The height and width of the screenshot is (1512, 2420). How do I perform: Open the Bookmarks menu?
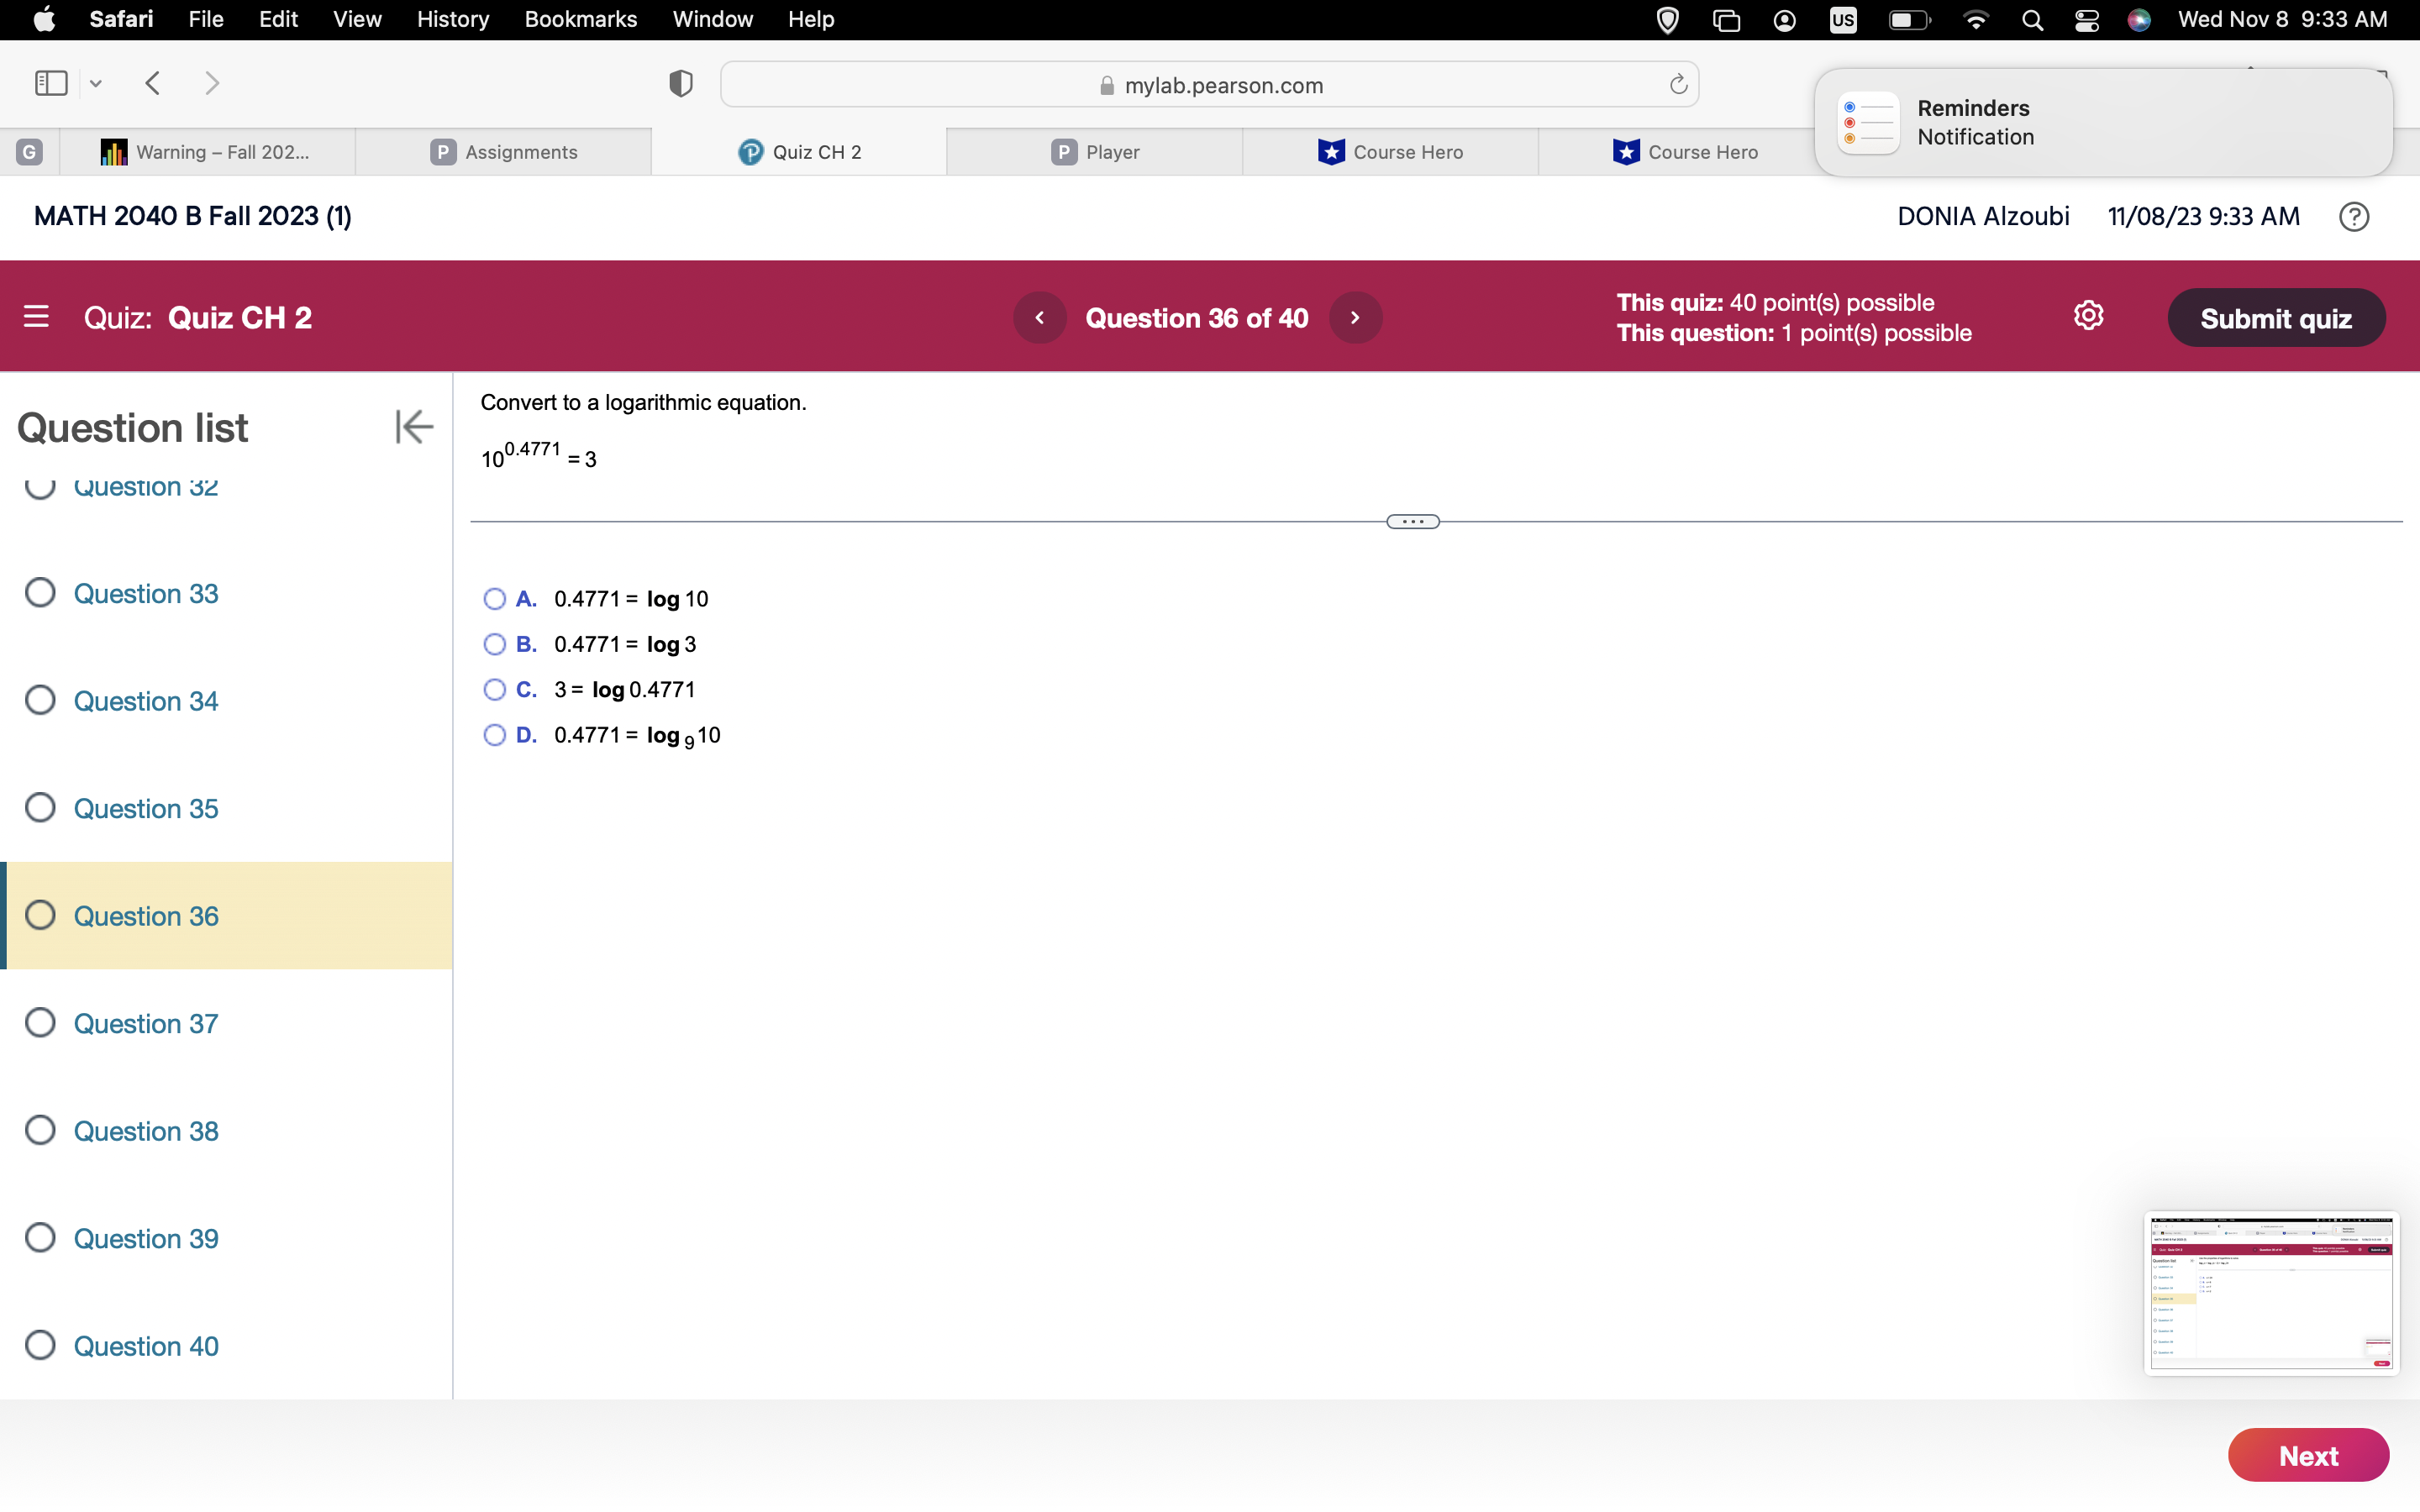click(x=580, y=19)
